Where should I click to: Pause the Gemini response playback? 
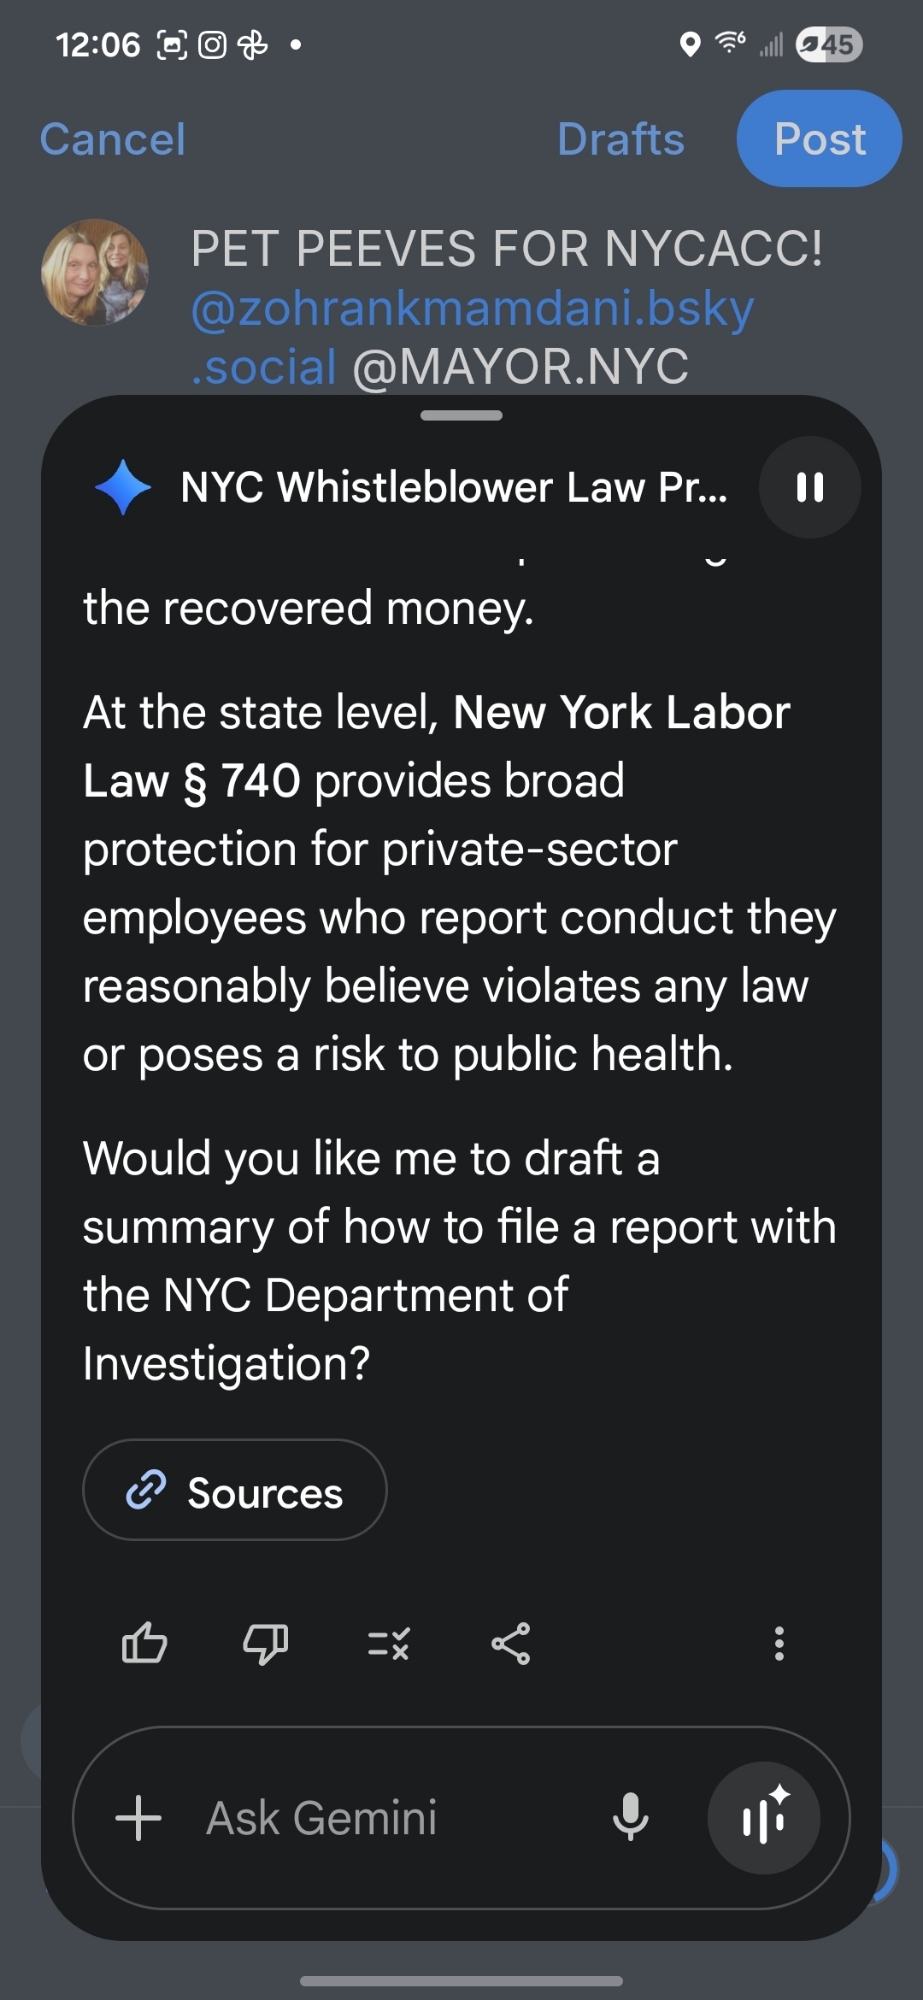click(x=810, y=487)
